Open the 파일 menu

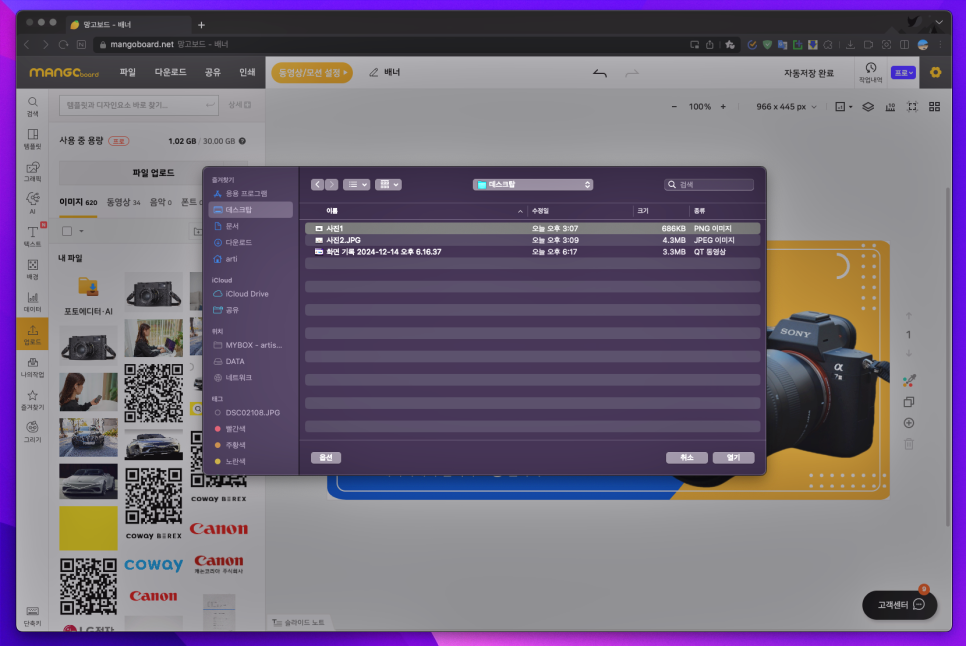point(128,72)
